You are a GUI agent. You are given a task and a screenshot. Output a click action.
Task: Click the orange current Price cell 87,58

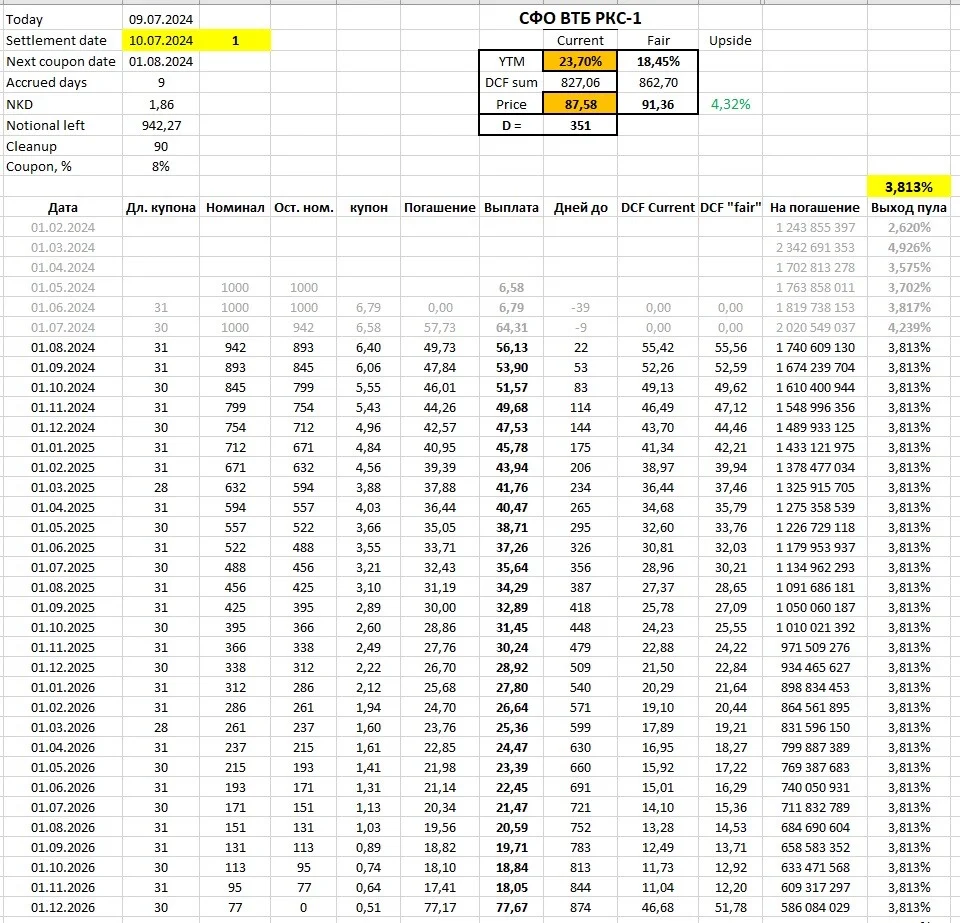coord(580,105)
